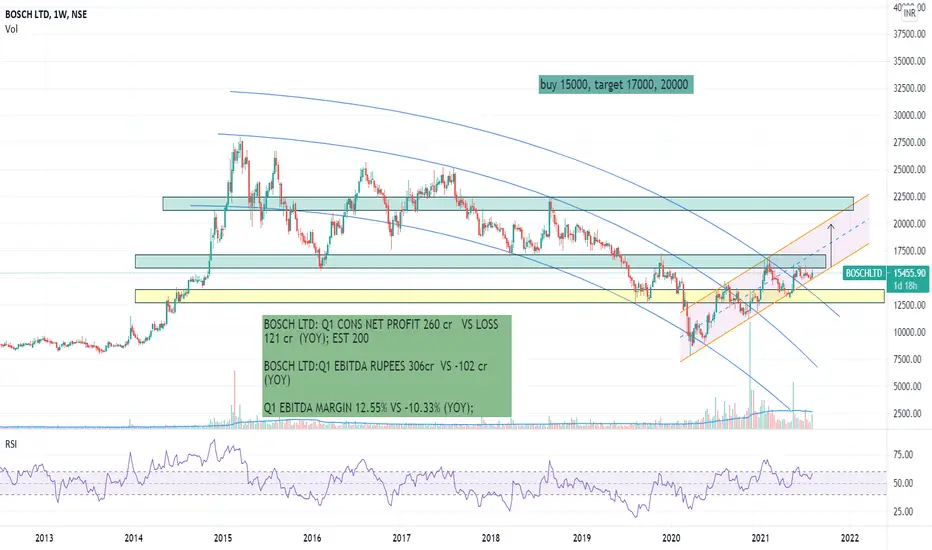Click the 7500.00 price scale label

[909, 359]
